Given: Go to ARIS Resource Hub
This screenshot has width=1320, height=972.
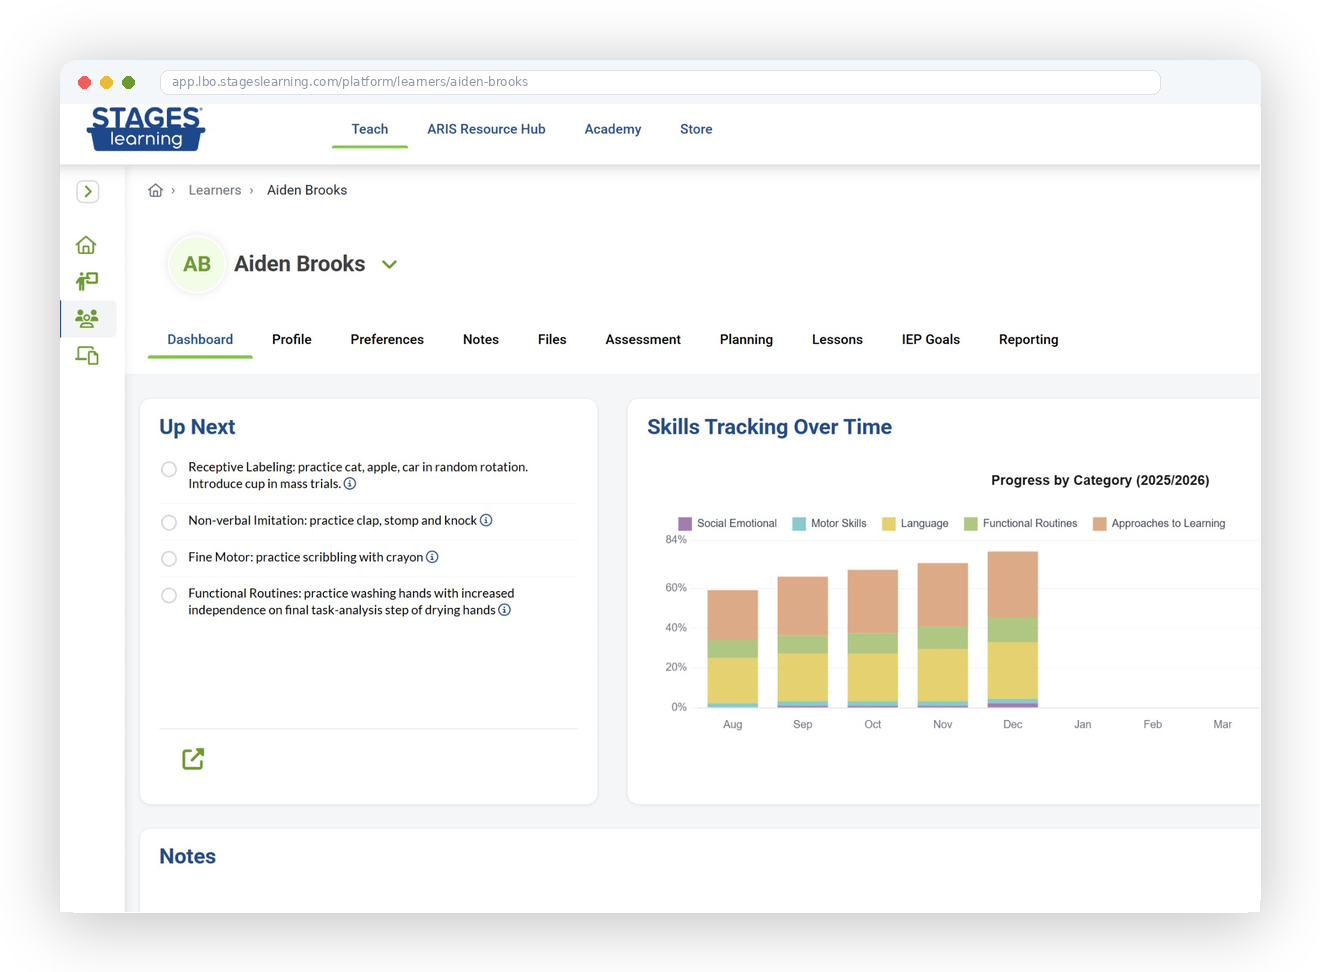Looking at the screenshot, I should (486, 129).
